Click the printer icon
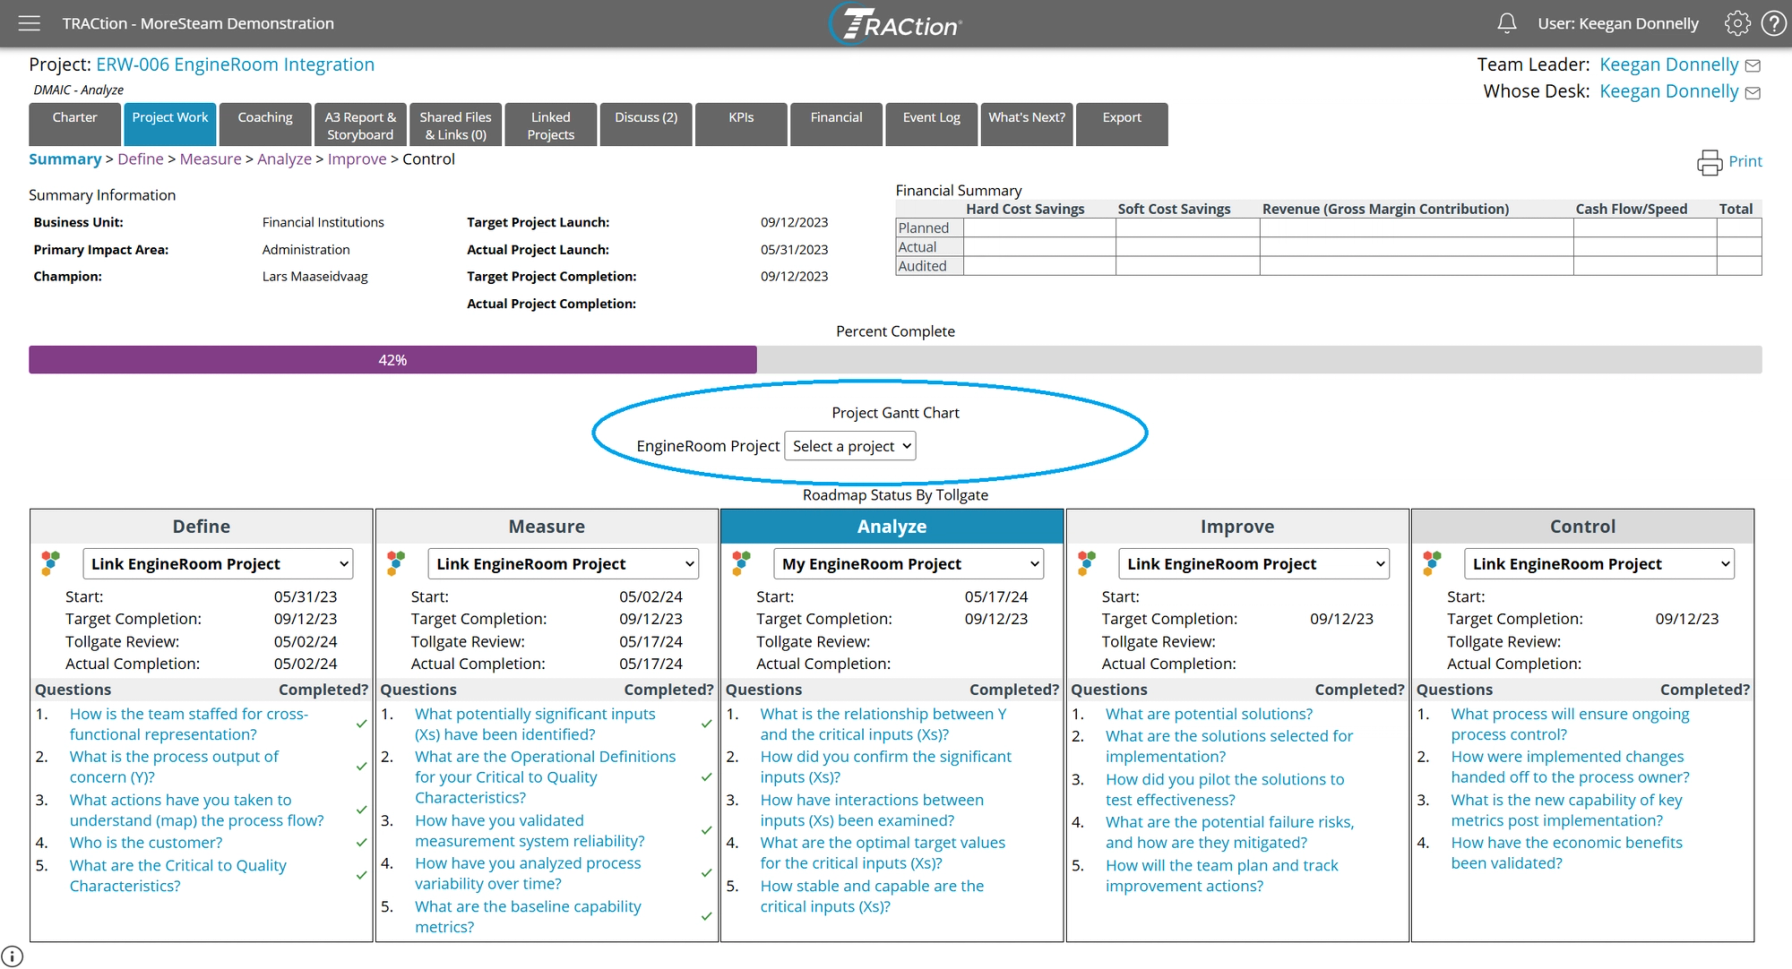Viewport: 1792px width, 969px height. click(1709, 162)
